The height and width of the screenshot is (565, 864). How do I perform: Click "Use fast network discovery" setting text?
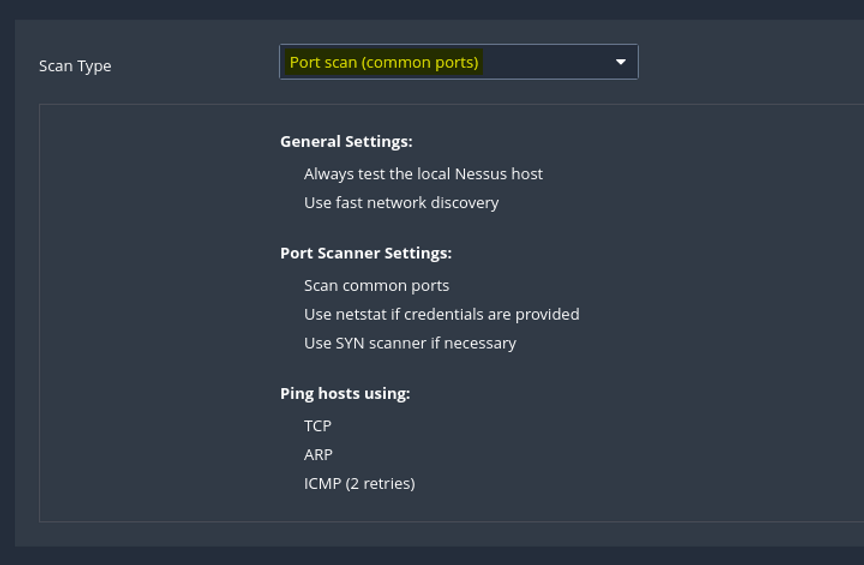(x=401, y=203)
